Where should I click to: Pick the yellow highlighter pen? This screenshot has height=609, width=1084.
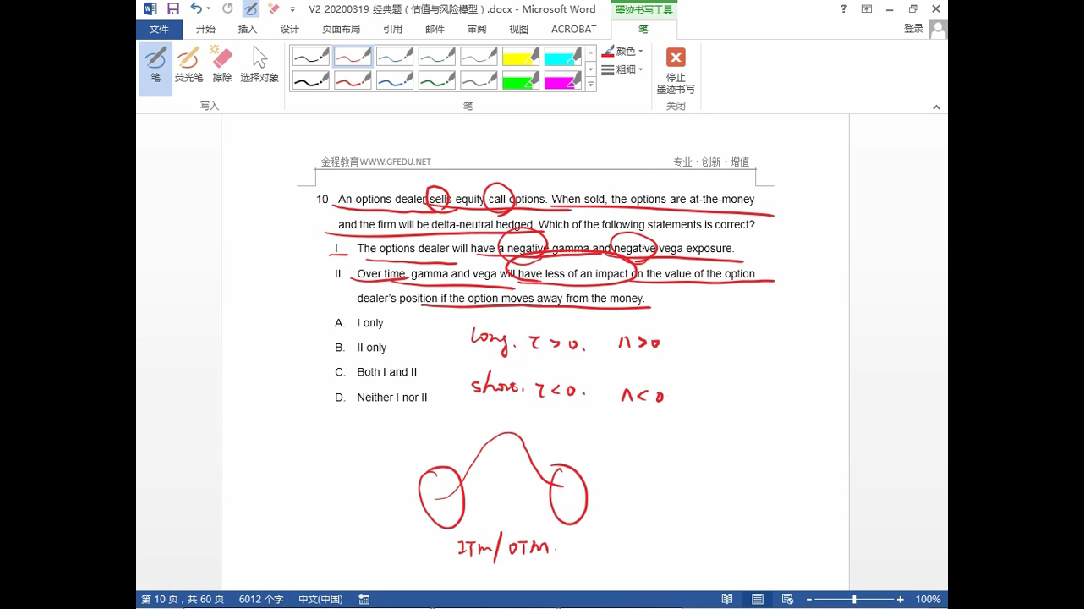521,57
